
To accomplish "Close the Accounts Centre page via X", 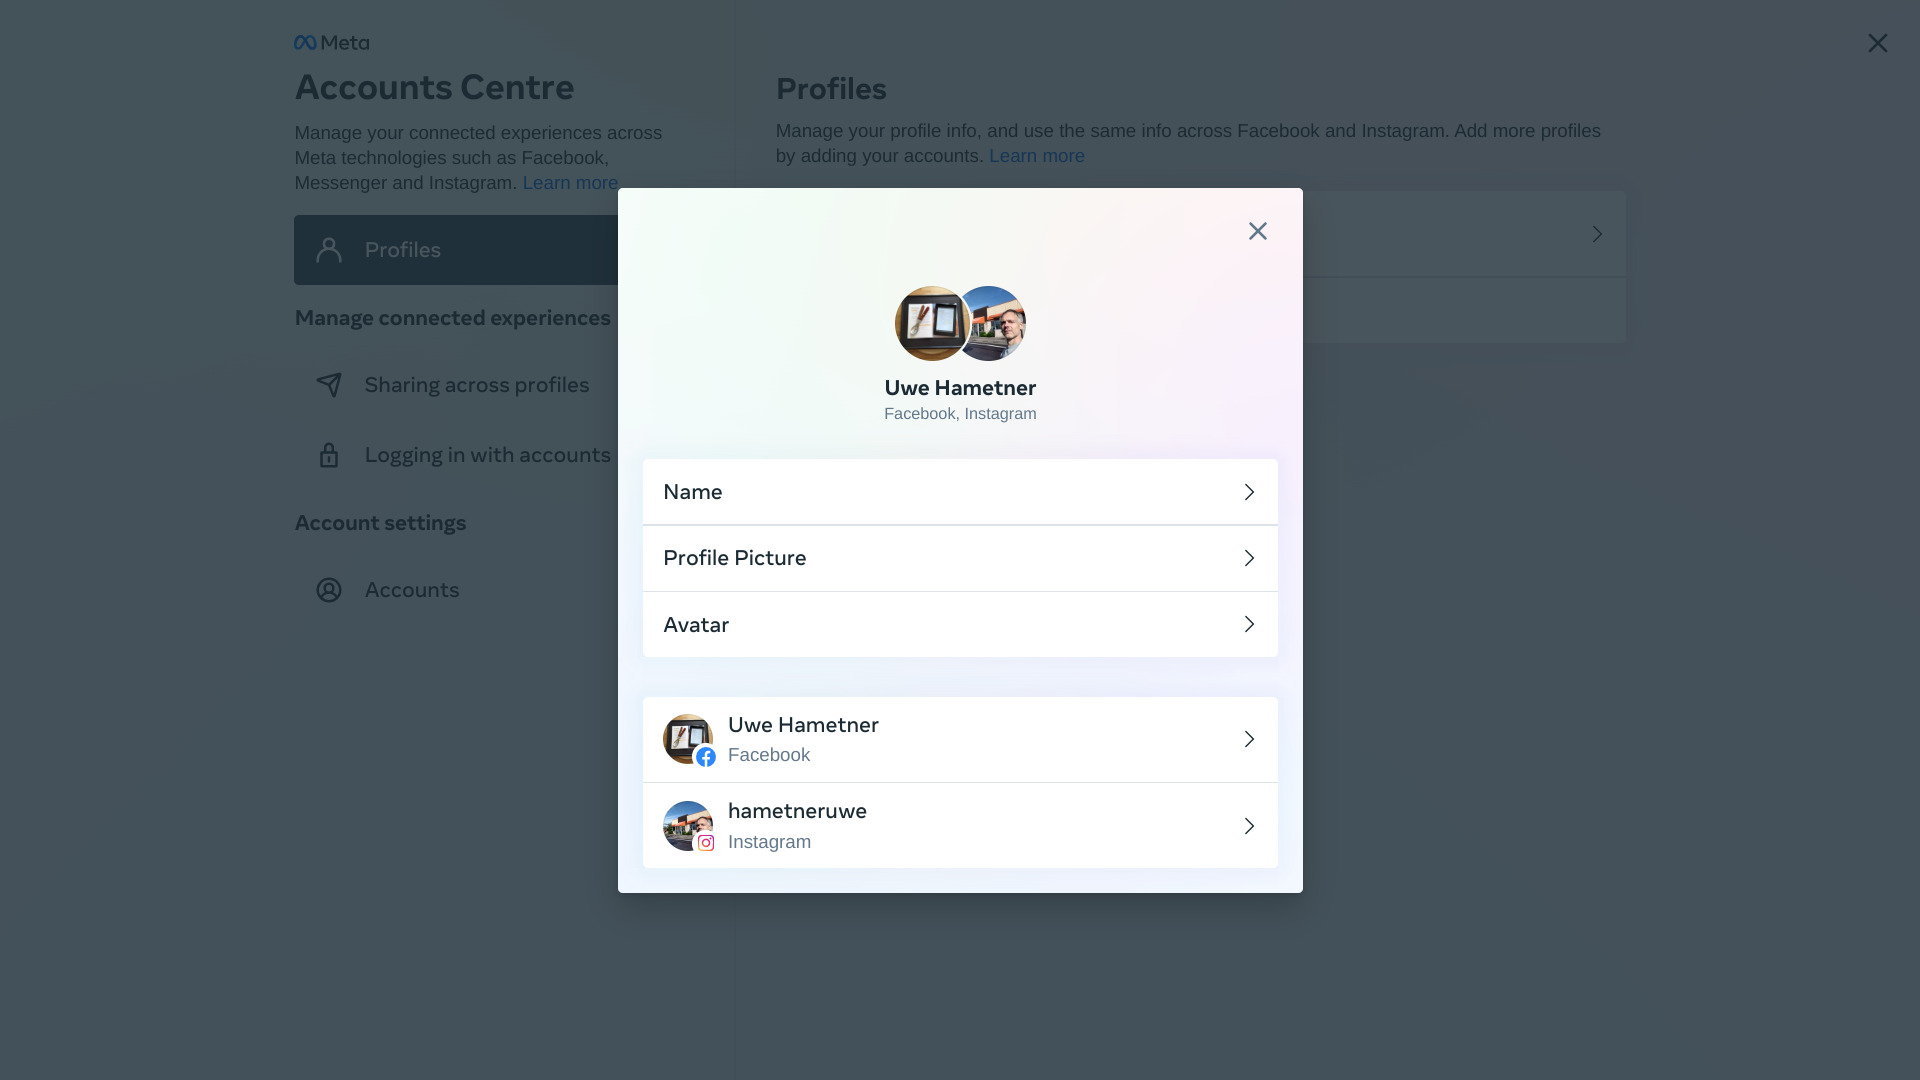I will pos(1877,43).
